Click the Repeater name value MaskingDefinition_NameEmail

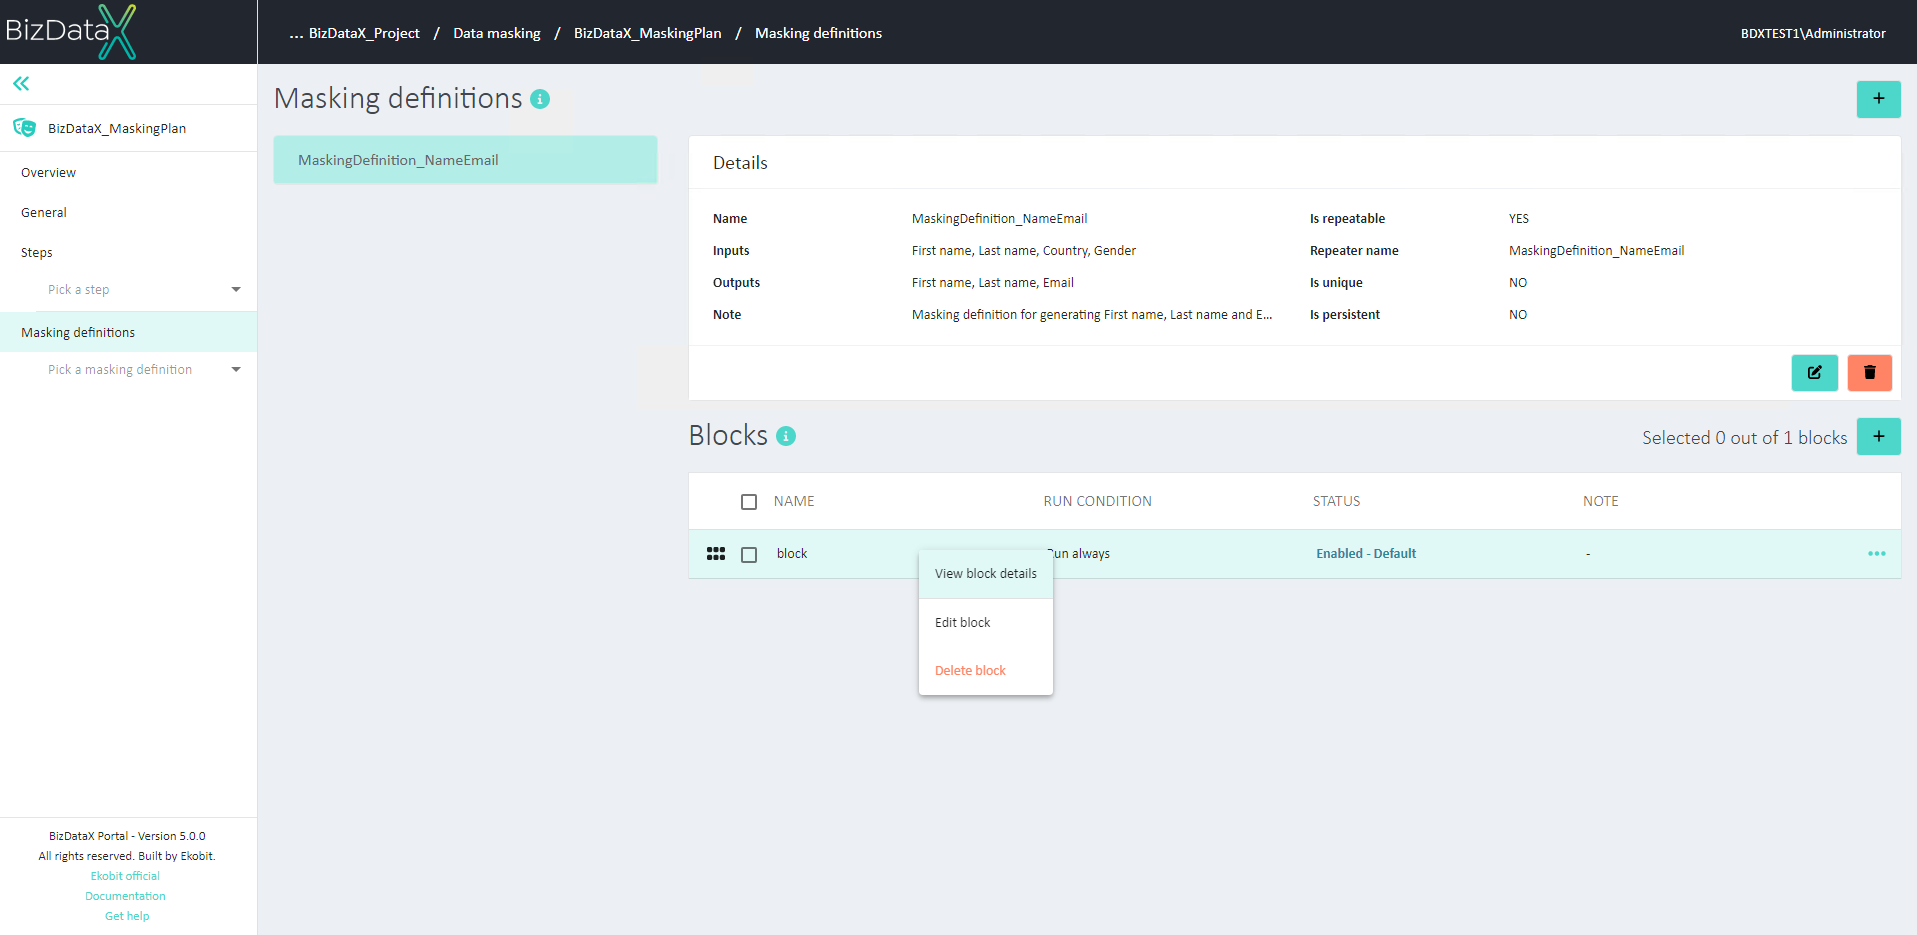(1596, 251)
